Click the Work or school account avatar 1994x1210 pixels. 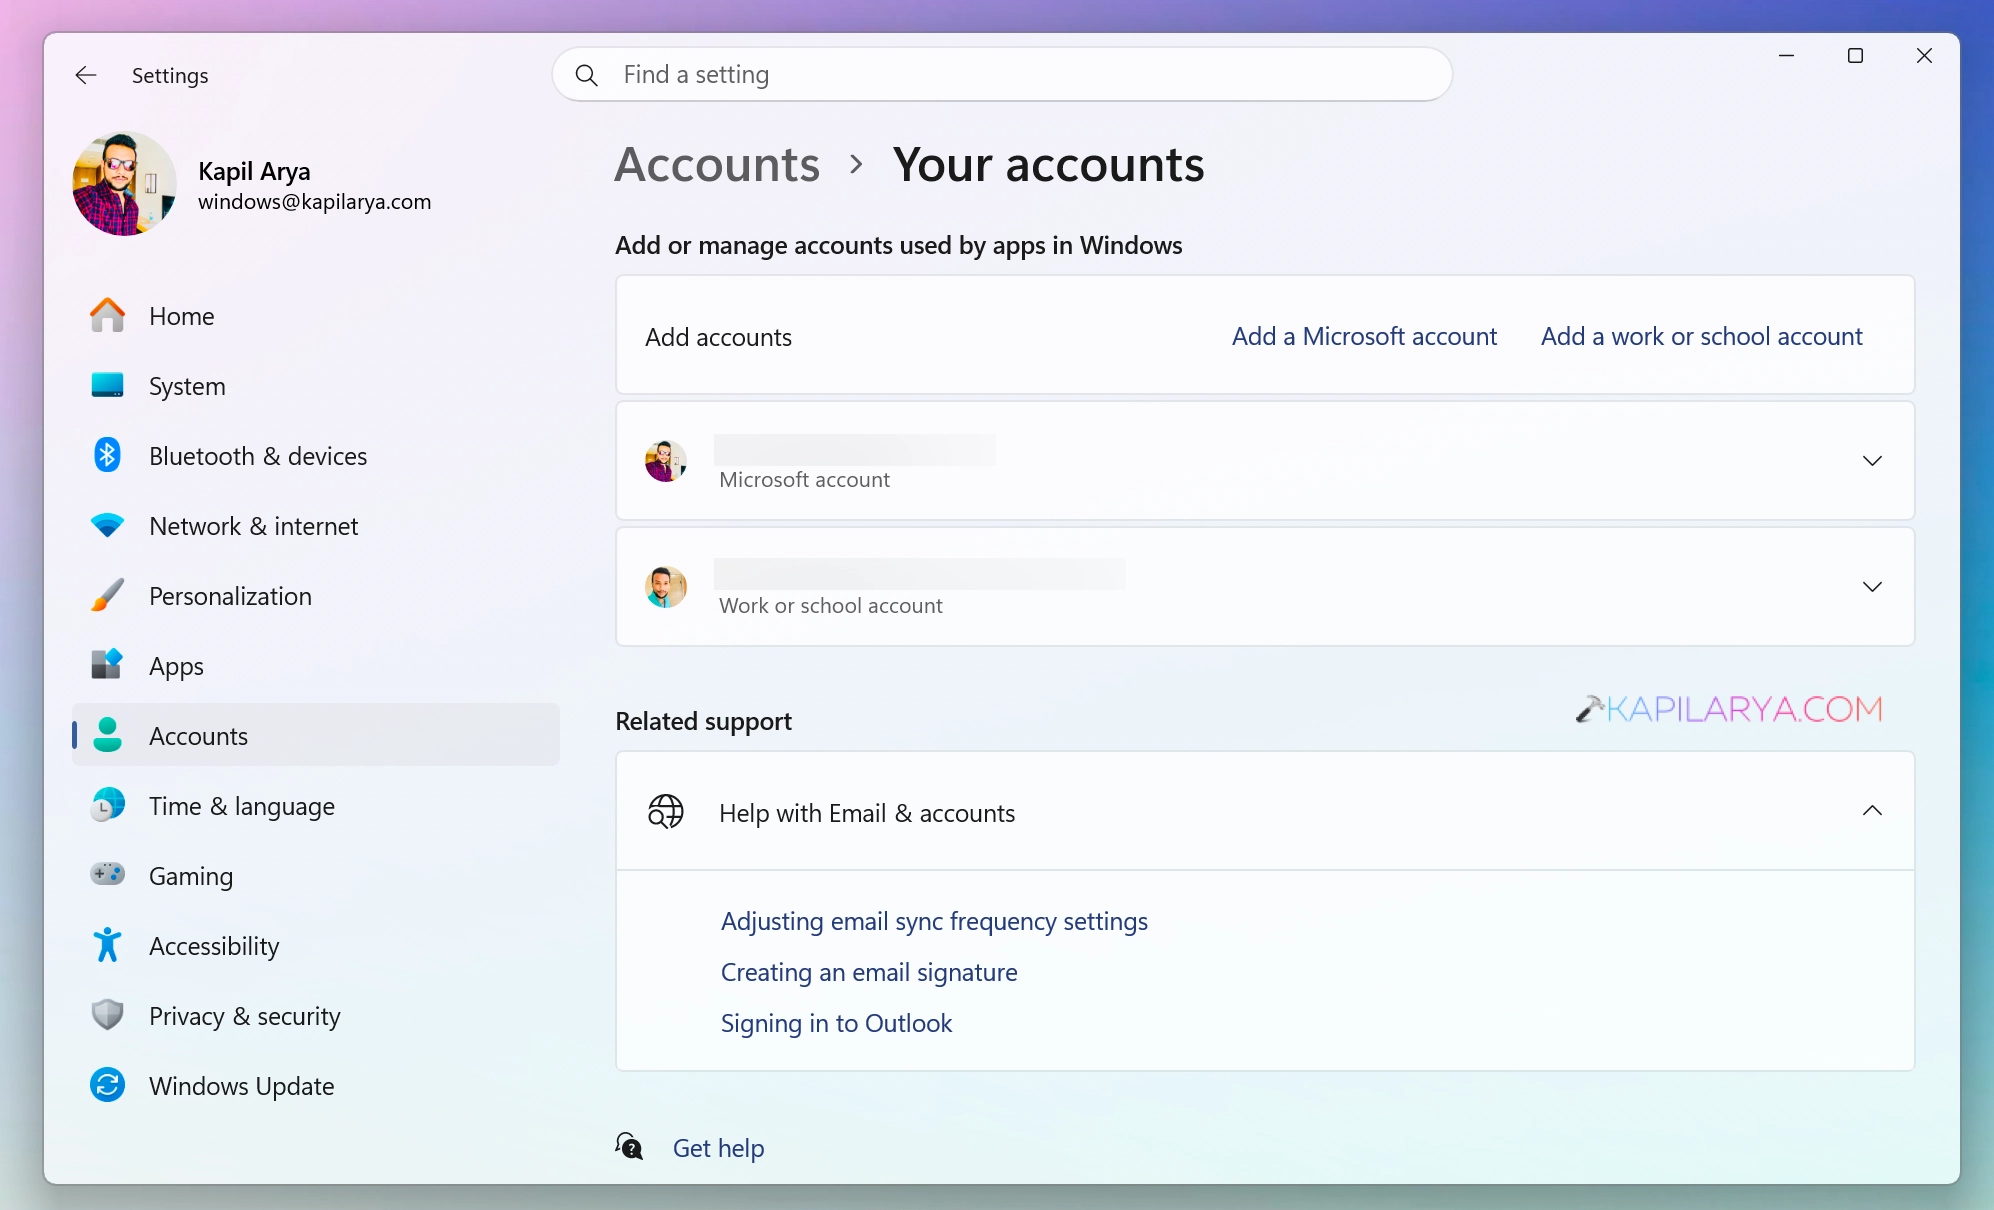(x=666, y=587)
